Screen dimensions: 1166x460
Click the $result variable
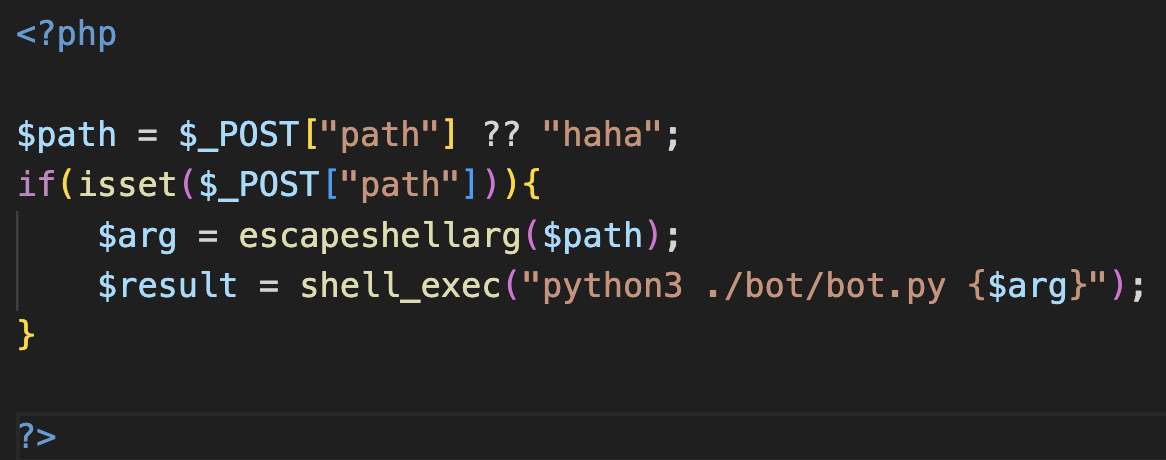(x=167, y=286)
